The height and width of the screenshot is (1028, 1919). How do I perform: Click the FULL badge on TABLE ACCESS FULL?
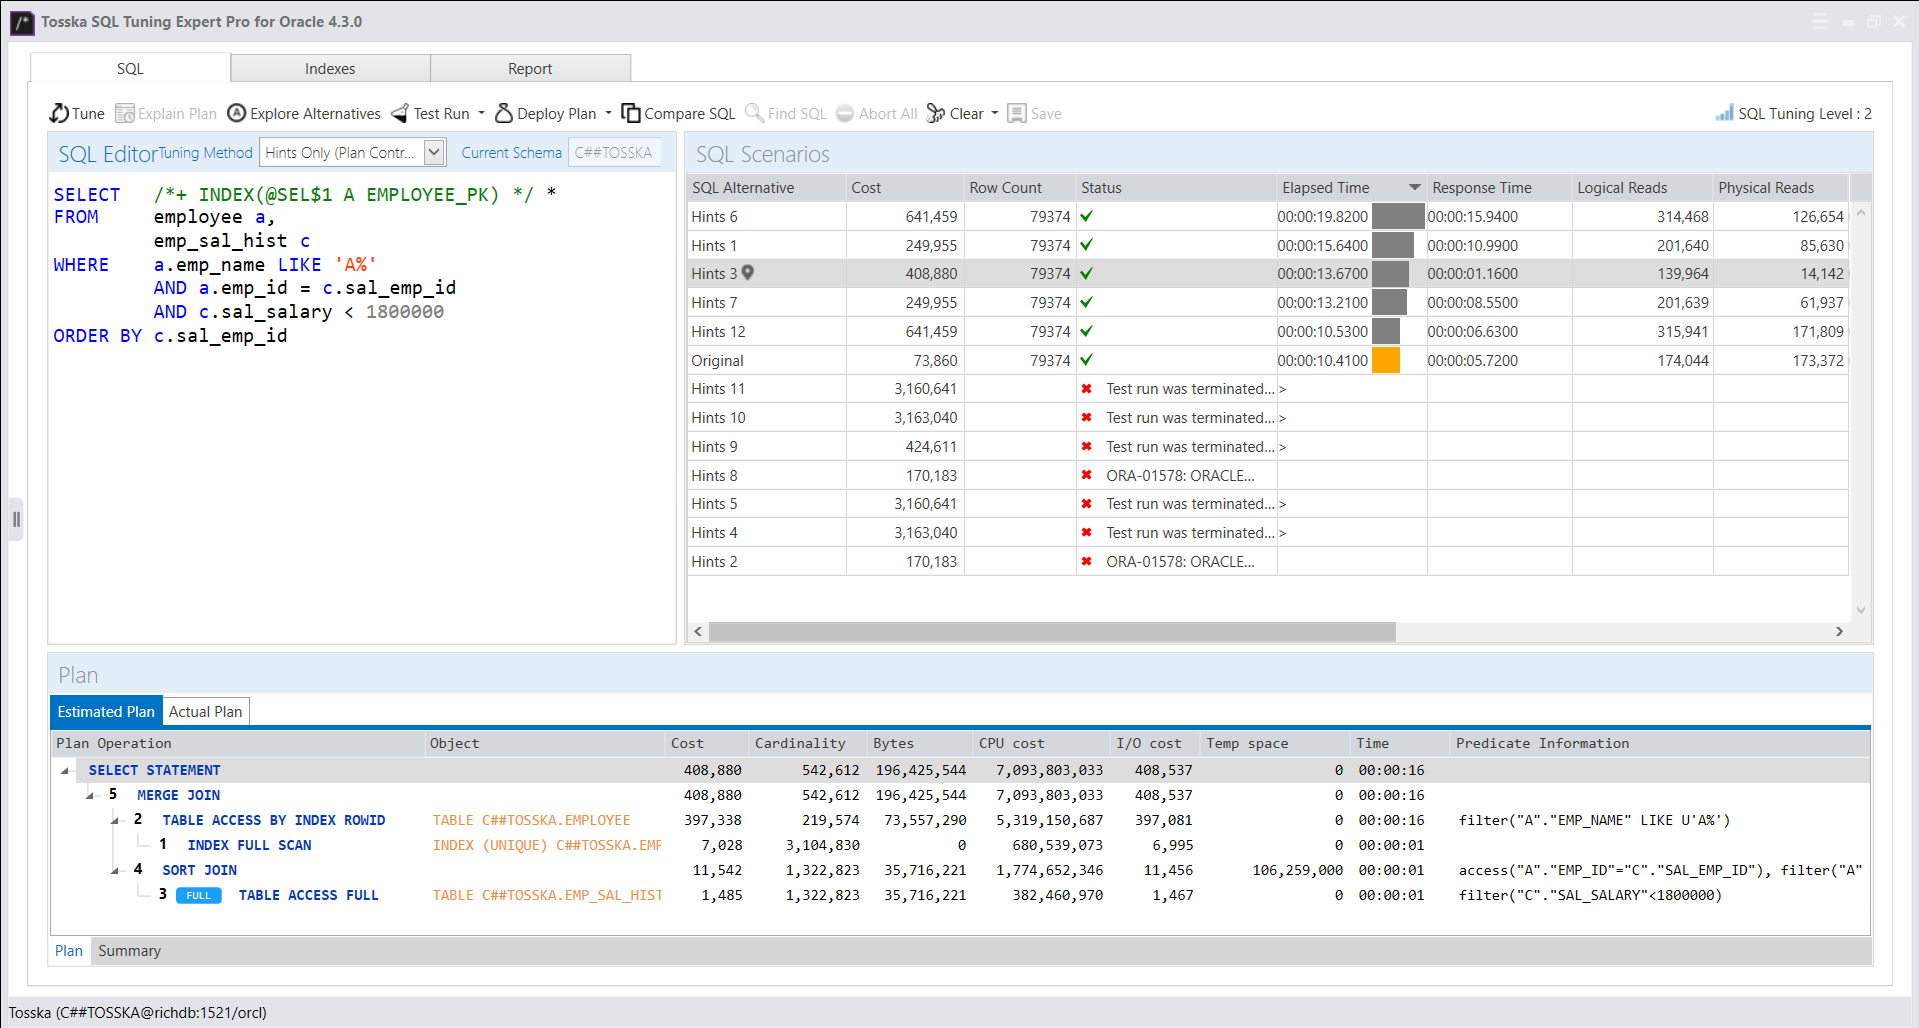click(199, 895)
